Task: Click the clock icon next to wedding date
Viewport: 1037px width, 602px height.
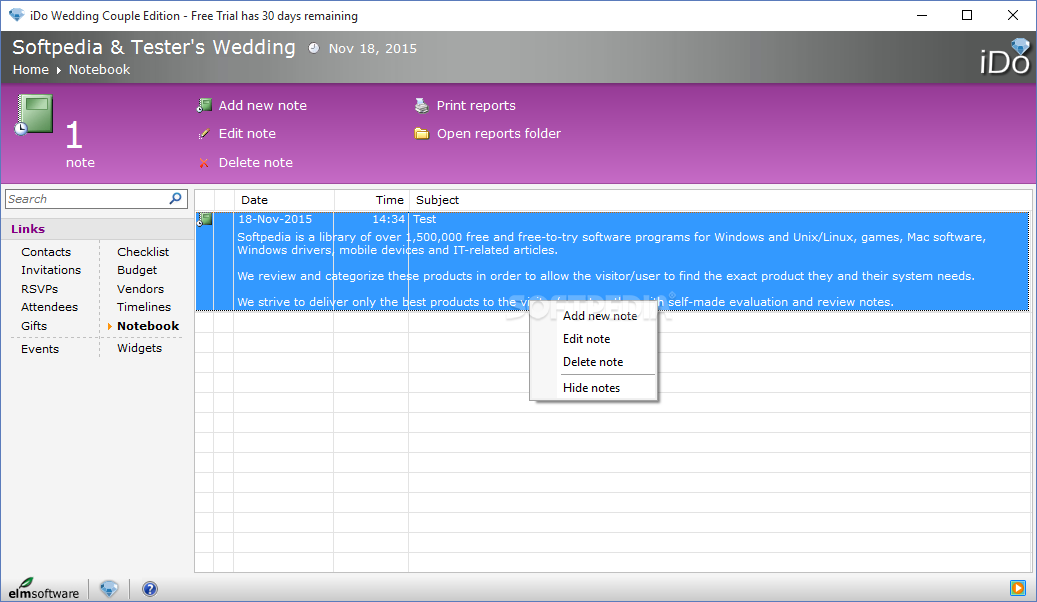Action: tap(313, 48)
